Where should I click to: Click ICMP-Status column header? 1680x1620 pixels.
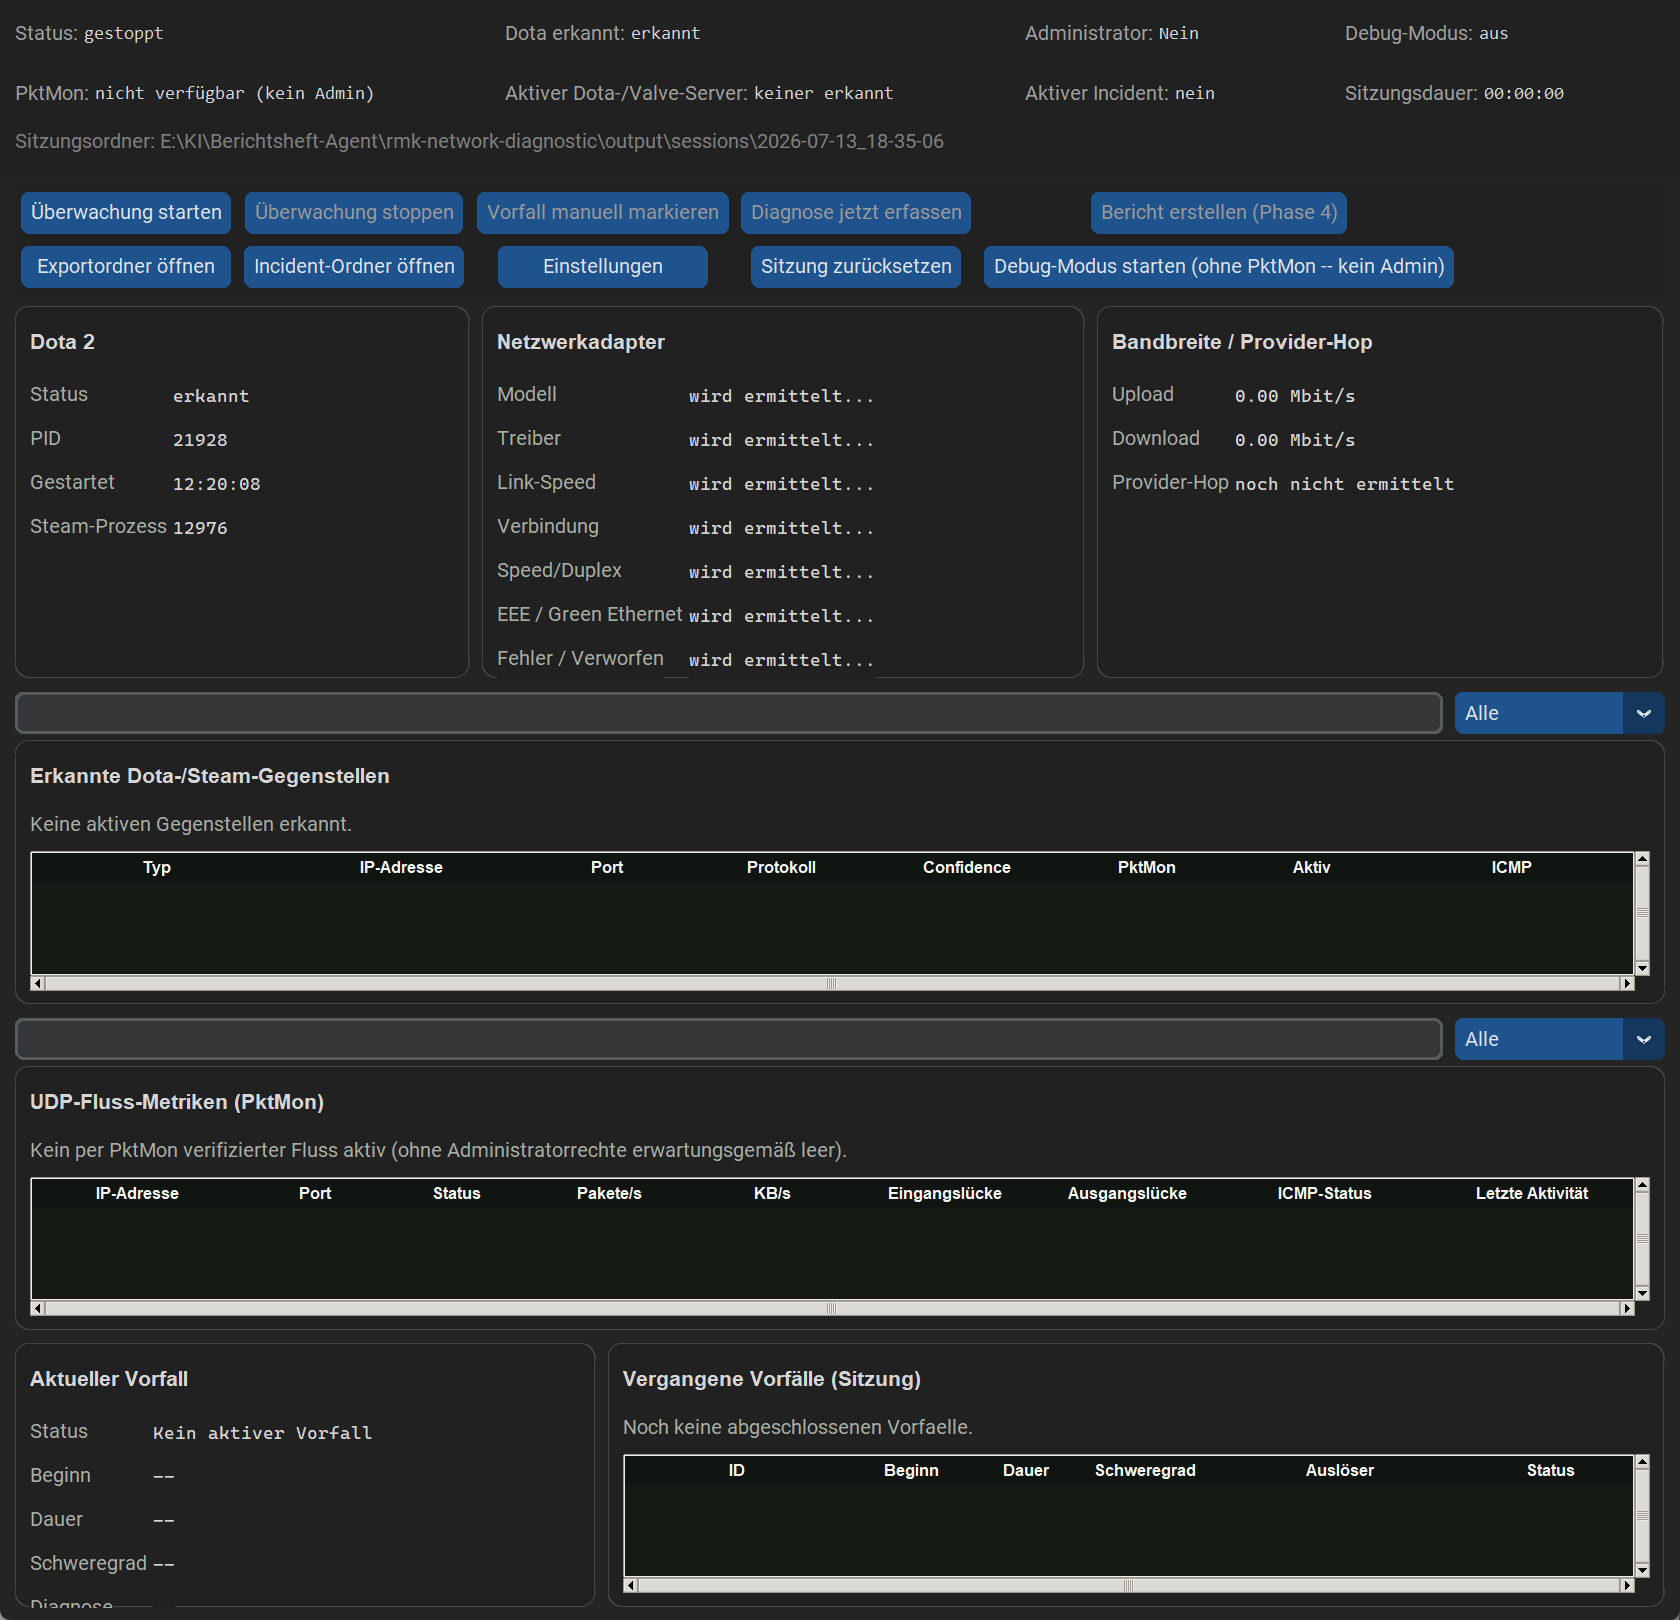[1324, 1193]
